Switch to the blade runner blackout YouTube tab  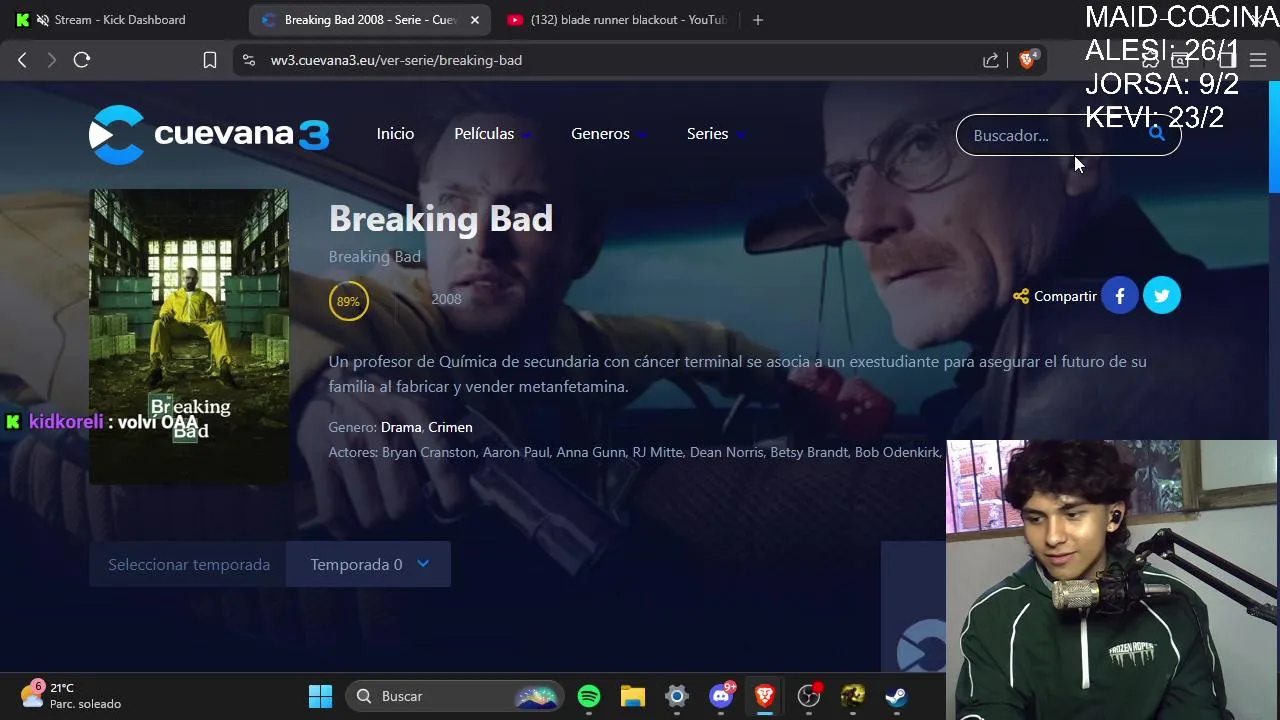pyautogui.click(x=620, y=20)
